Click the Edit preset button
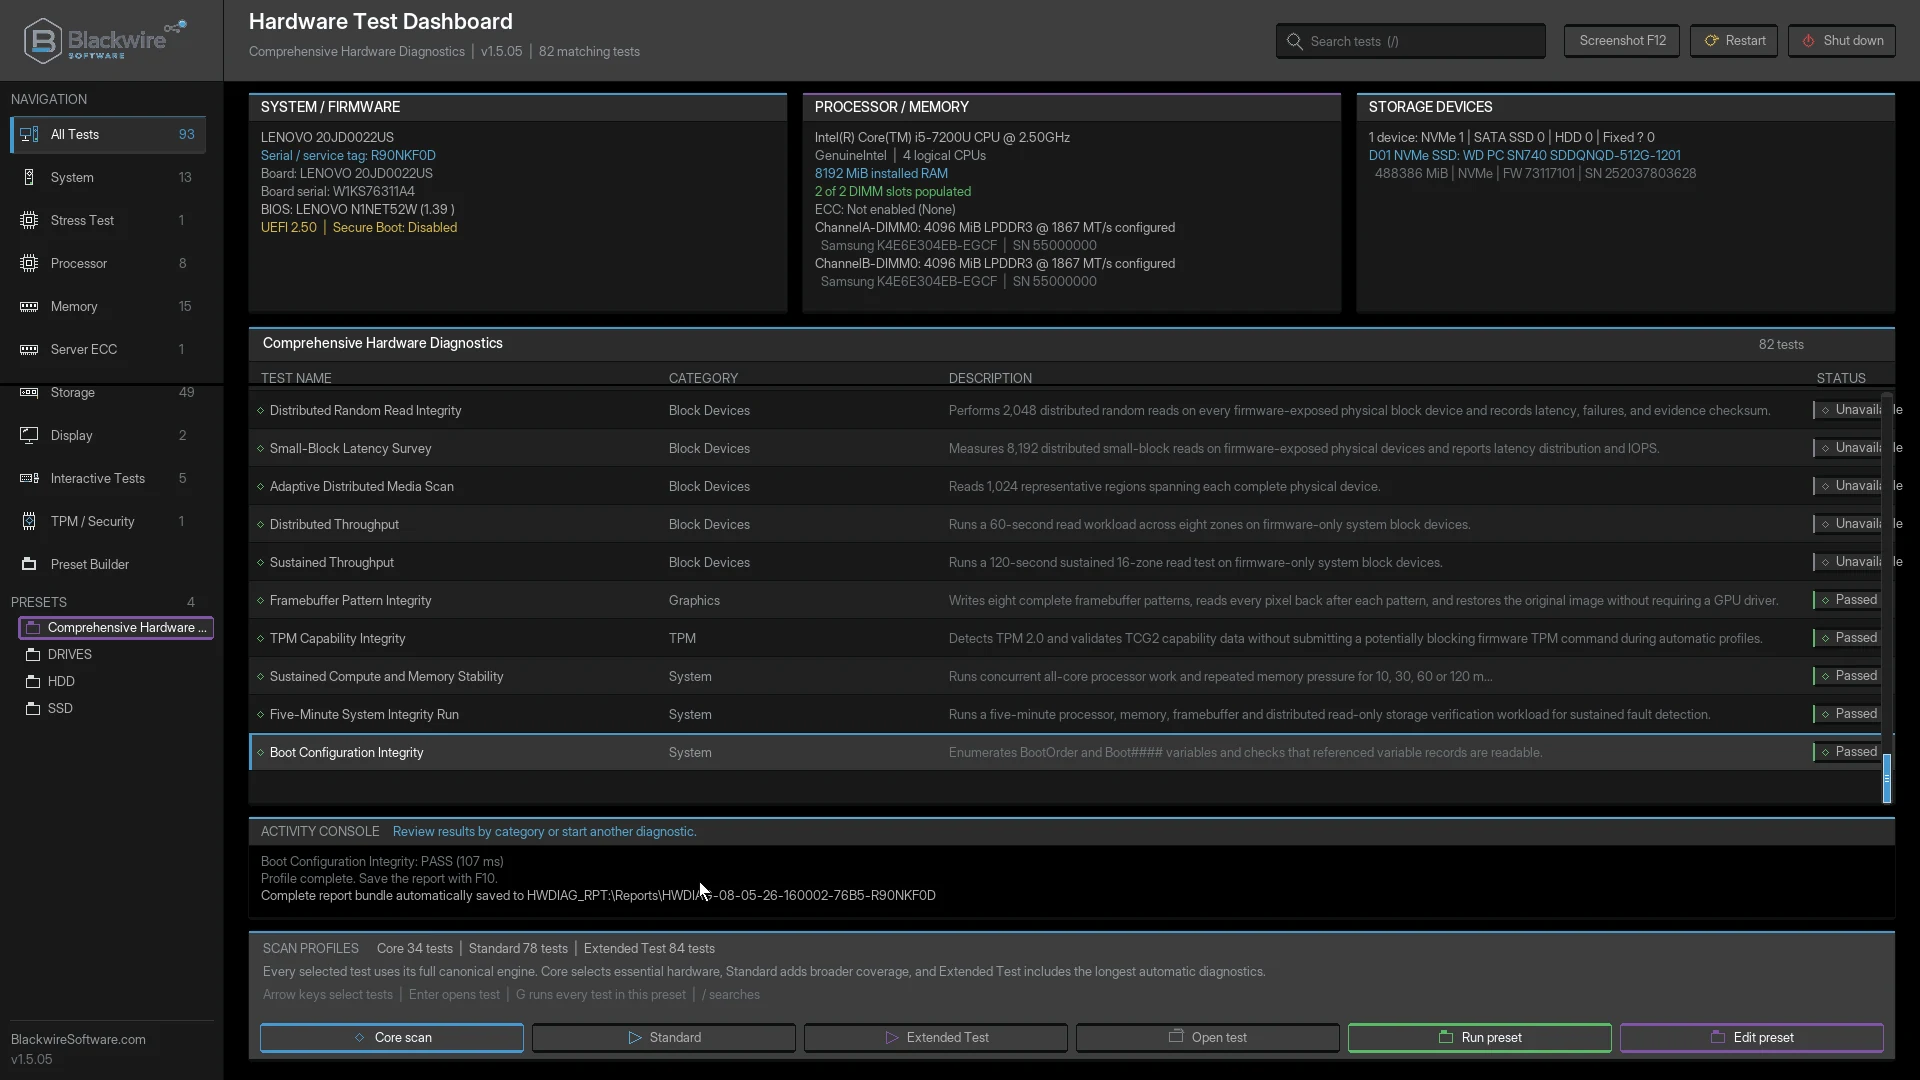1920x1080 pixels. coord(1752,1038)
